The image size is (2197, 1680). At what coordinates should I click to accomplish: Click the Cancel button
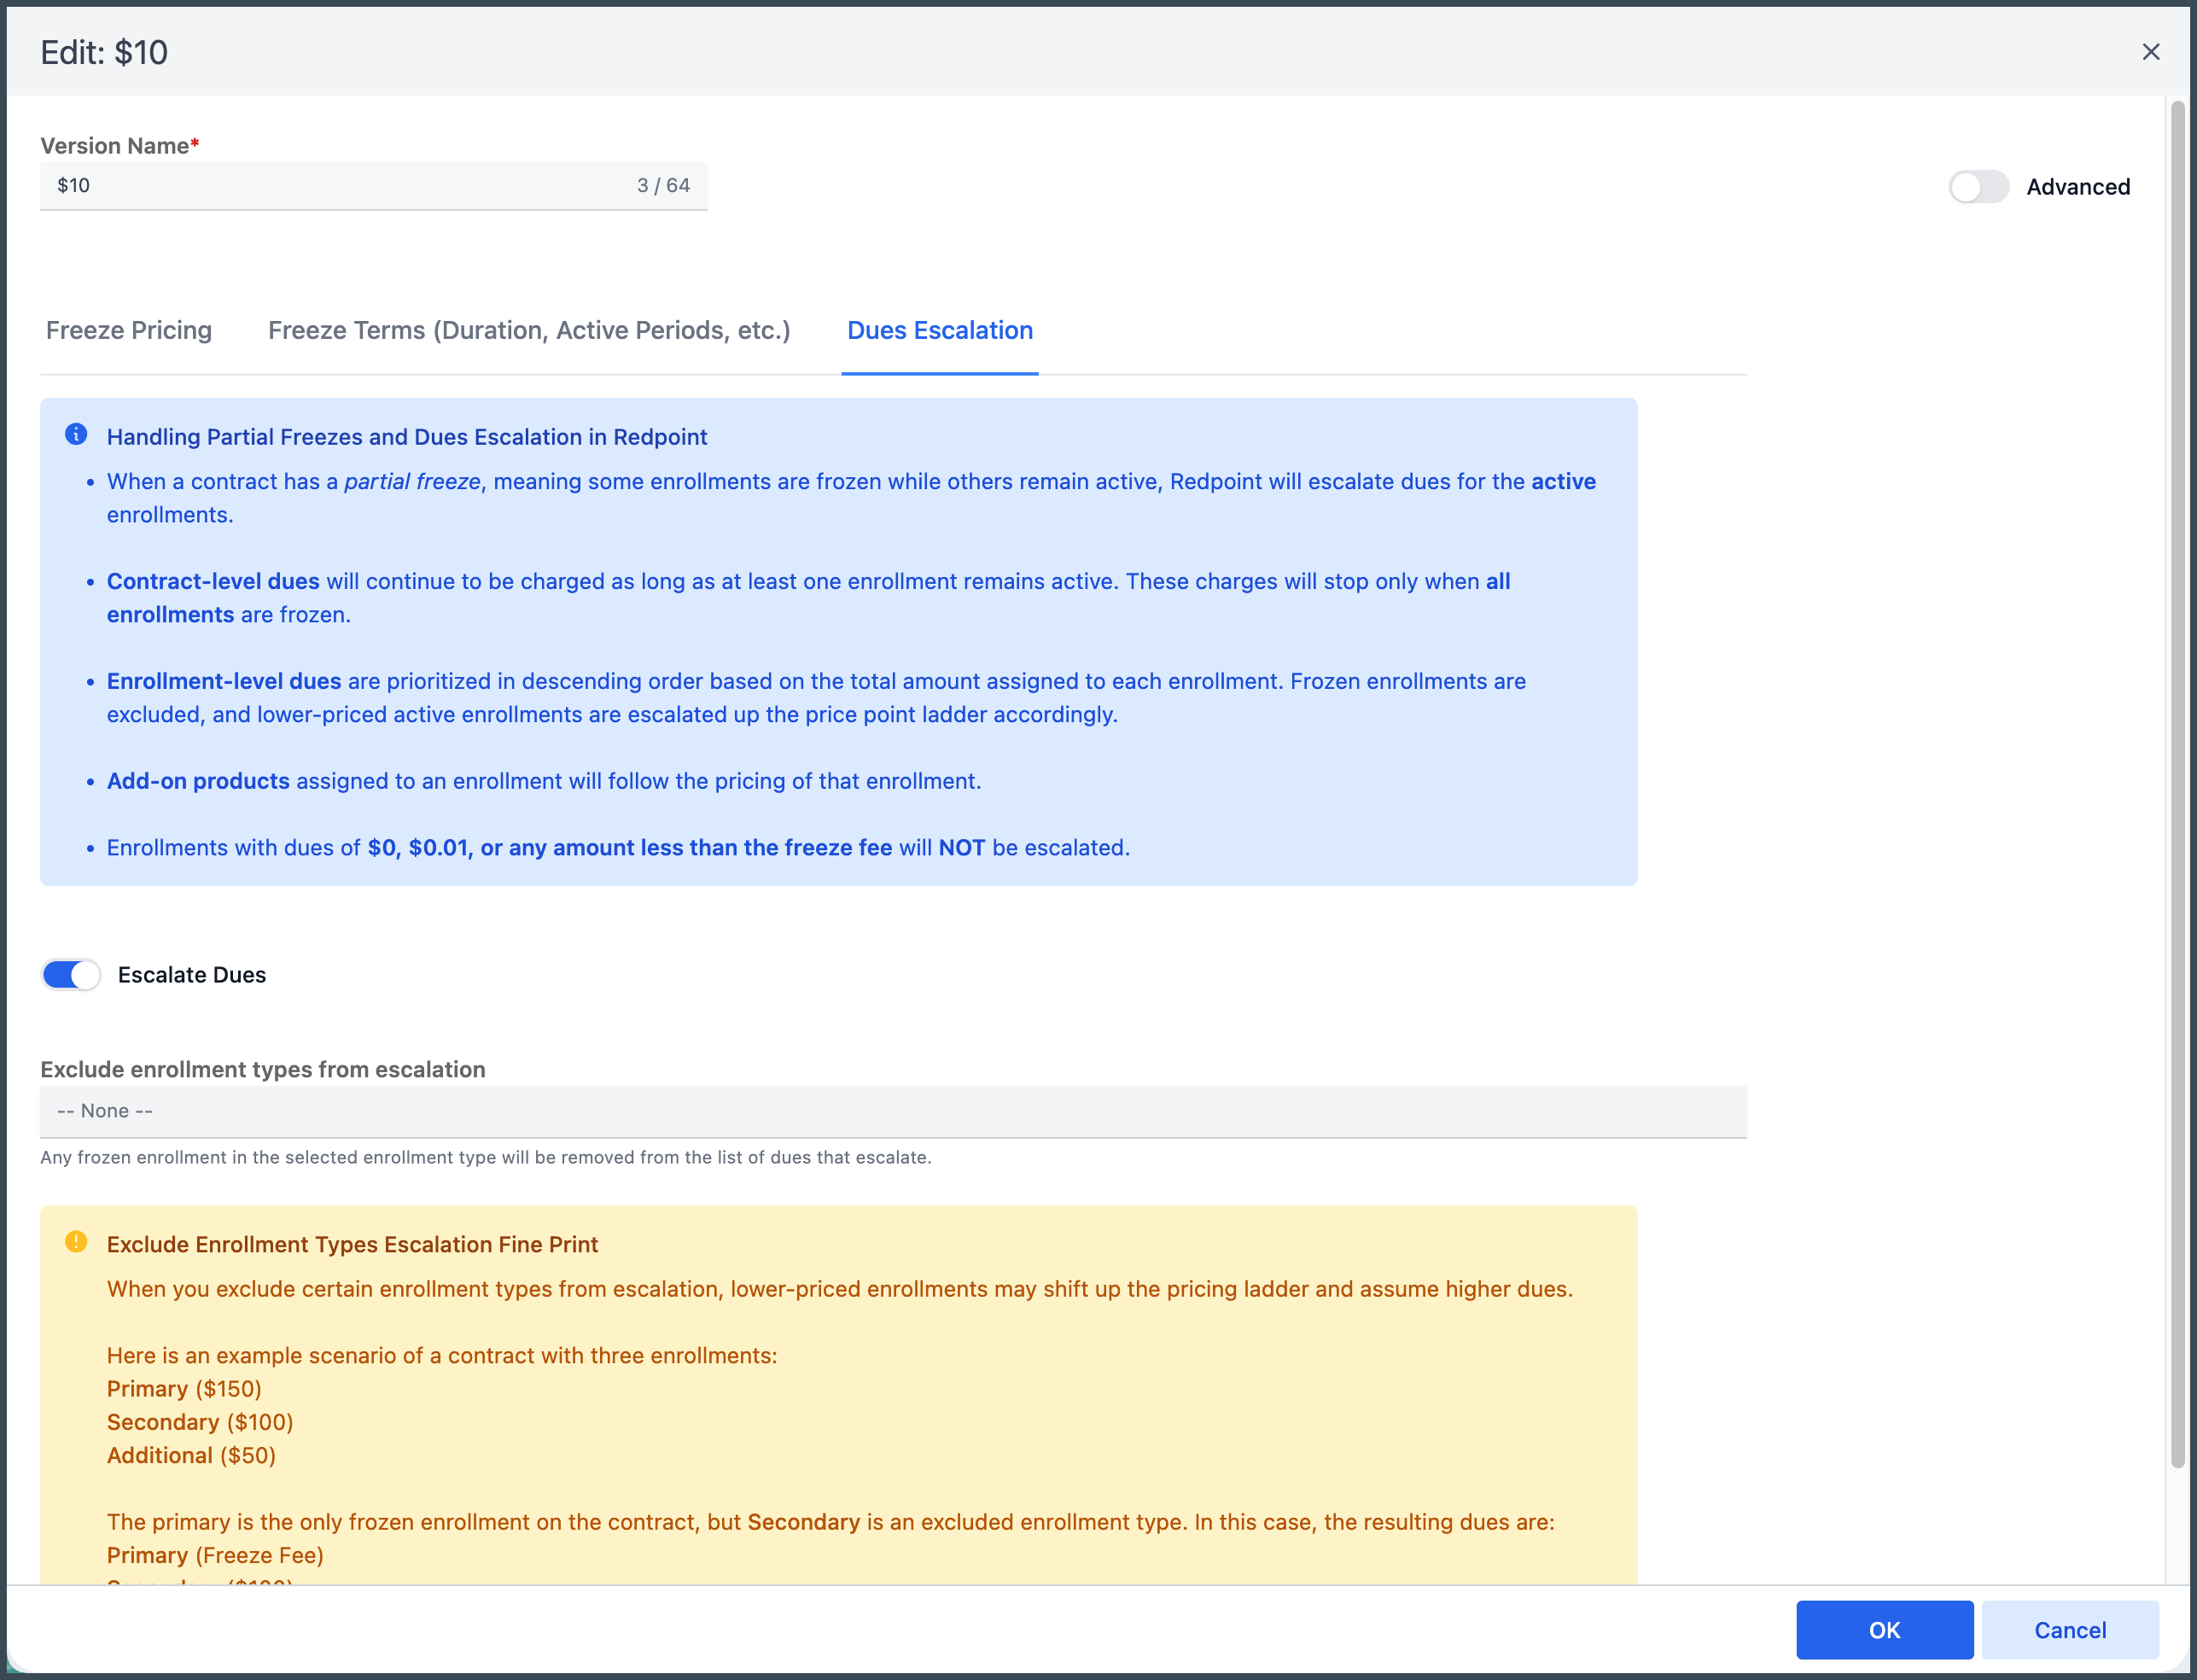tap(2069, 1629)
